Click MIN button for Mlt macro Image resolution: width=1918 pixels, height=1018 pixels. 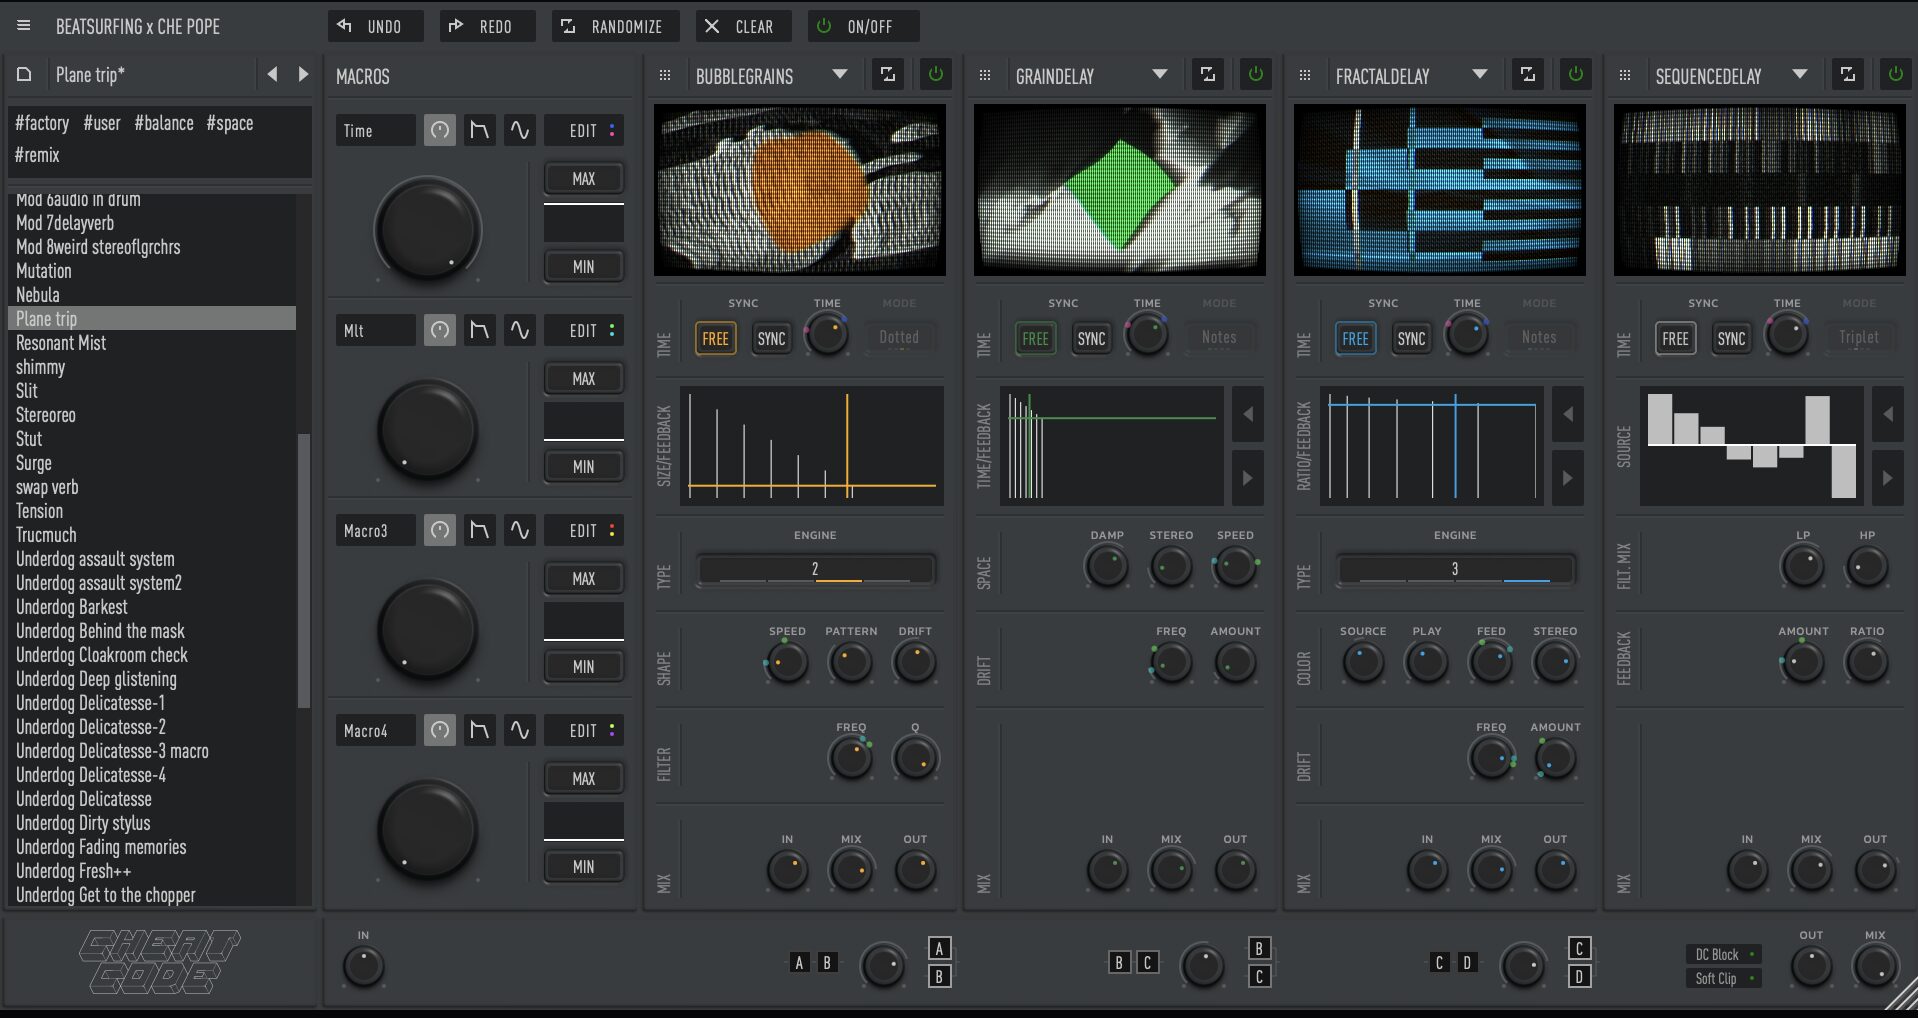click(584, 466)
